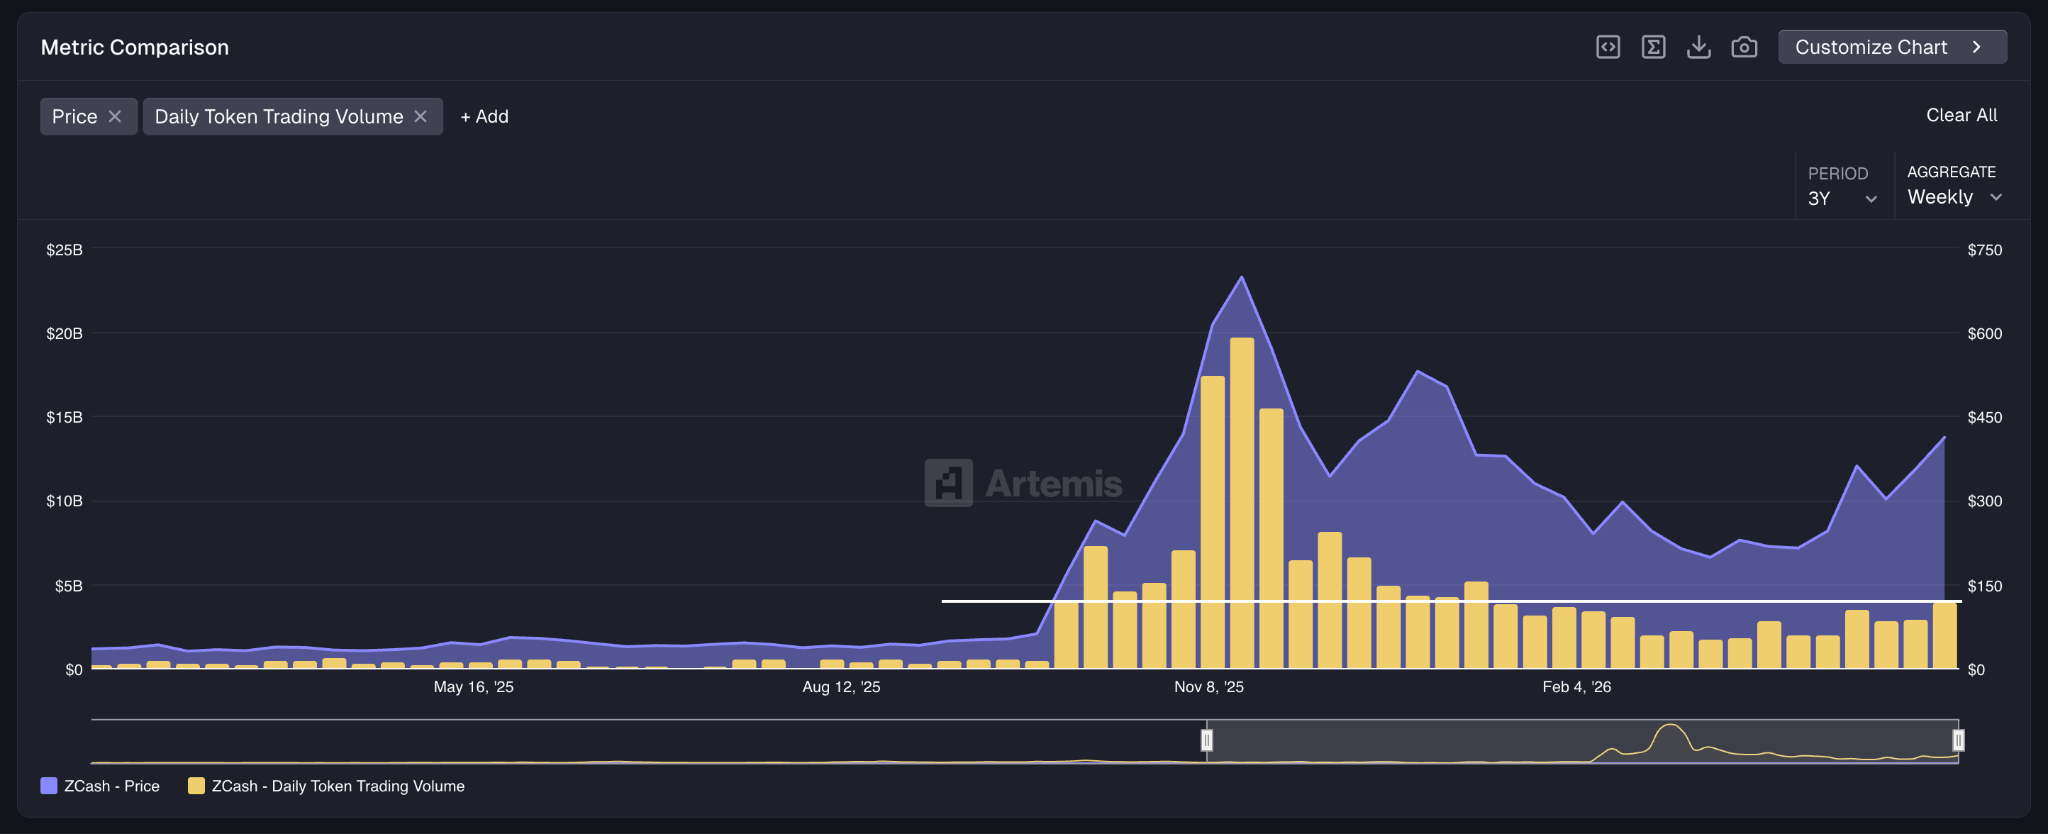Click the May 16, '25 axis label
2048x834 pixels.
(x=473, y=687)
